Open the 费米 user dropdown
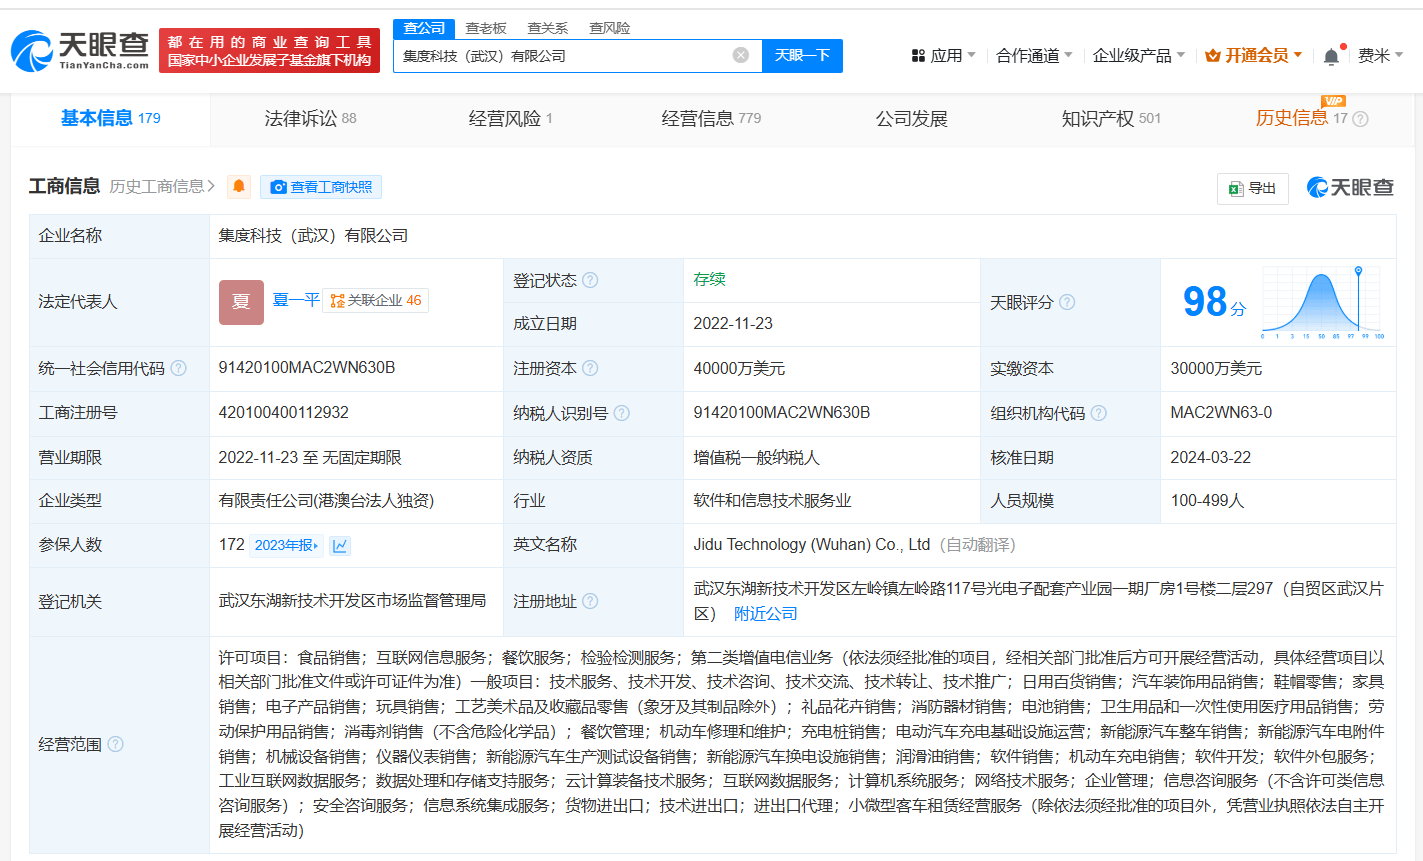The width and height of the screenshot is (1423, 861). tap(1380, 55)
